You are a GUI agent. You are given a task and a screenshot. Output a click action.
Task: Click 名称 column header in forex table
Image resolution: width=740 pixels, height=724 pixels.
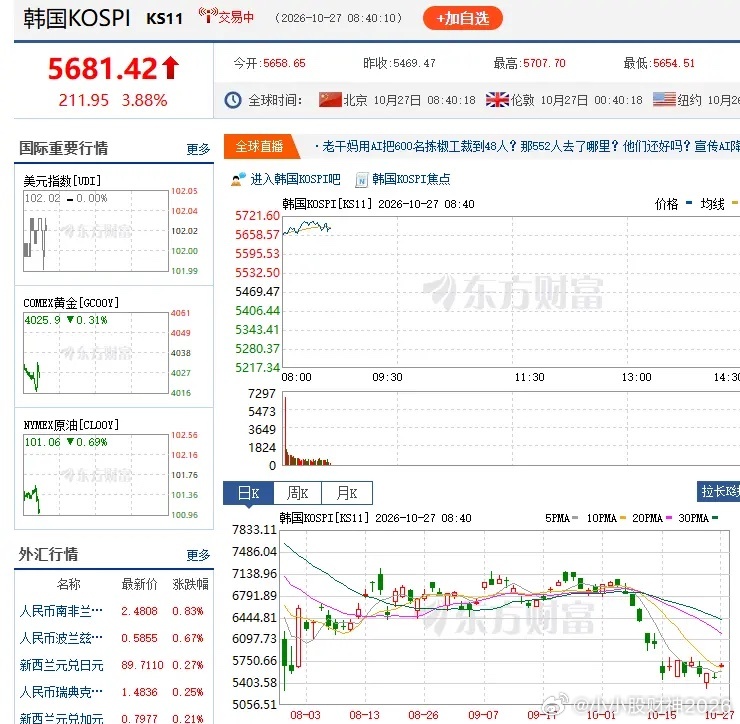(68, 584)
